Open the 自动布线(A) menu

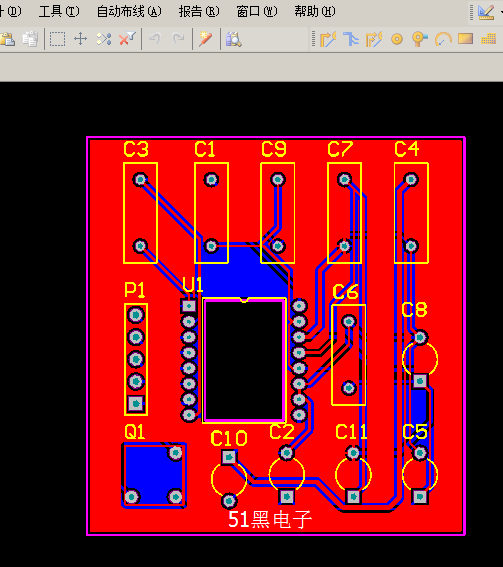pyautogui.click(x=129, y=12)
